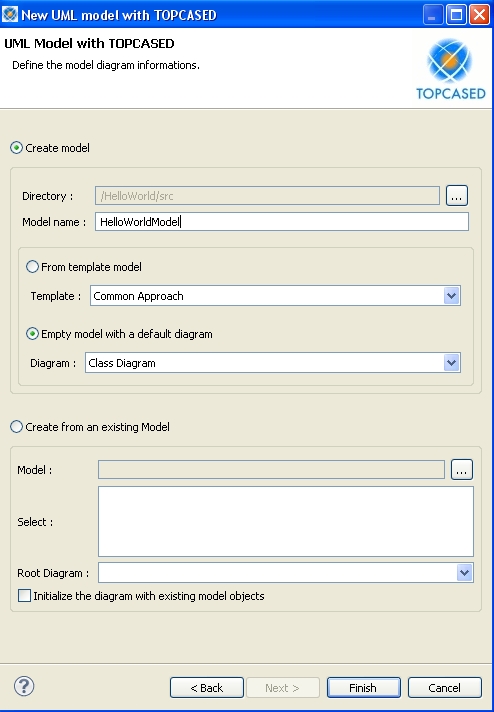This screenshot has height=712, width=494.
Task: Click into the Model name text field
Action: pos(282,222)
